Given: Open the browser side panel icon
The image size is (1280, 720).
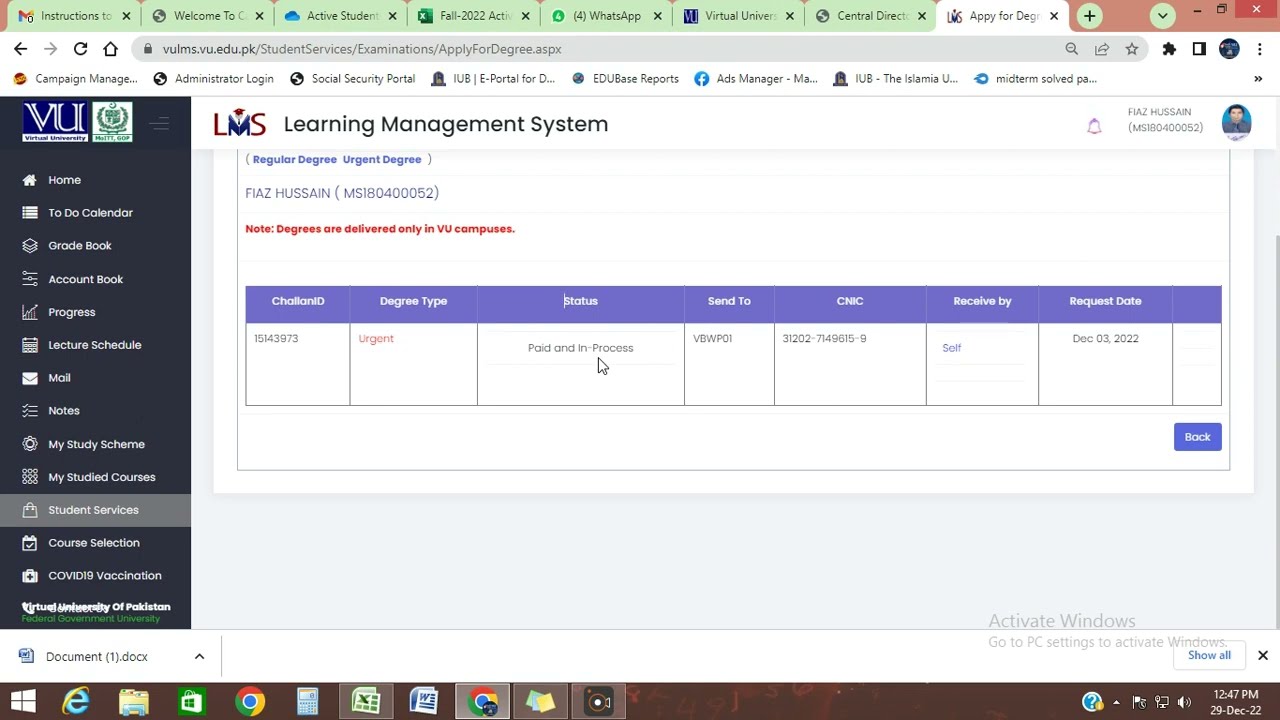Looking at the screenshot, I should tap(1199, 49).
